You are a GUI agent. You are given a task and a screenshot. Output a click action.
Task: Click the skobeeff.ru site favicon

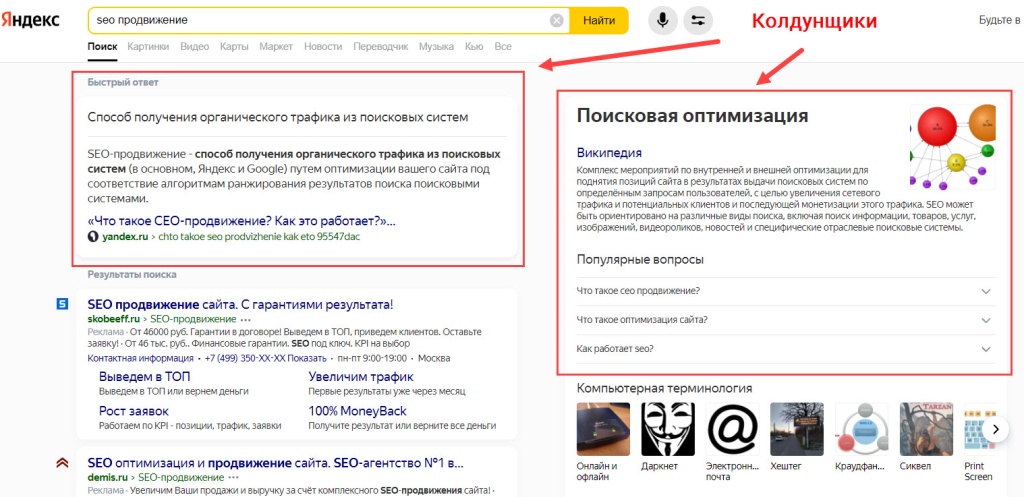click(x=62, y=304)
